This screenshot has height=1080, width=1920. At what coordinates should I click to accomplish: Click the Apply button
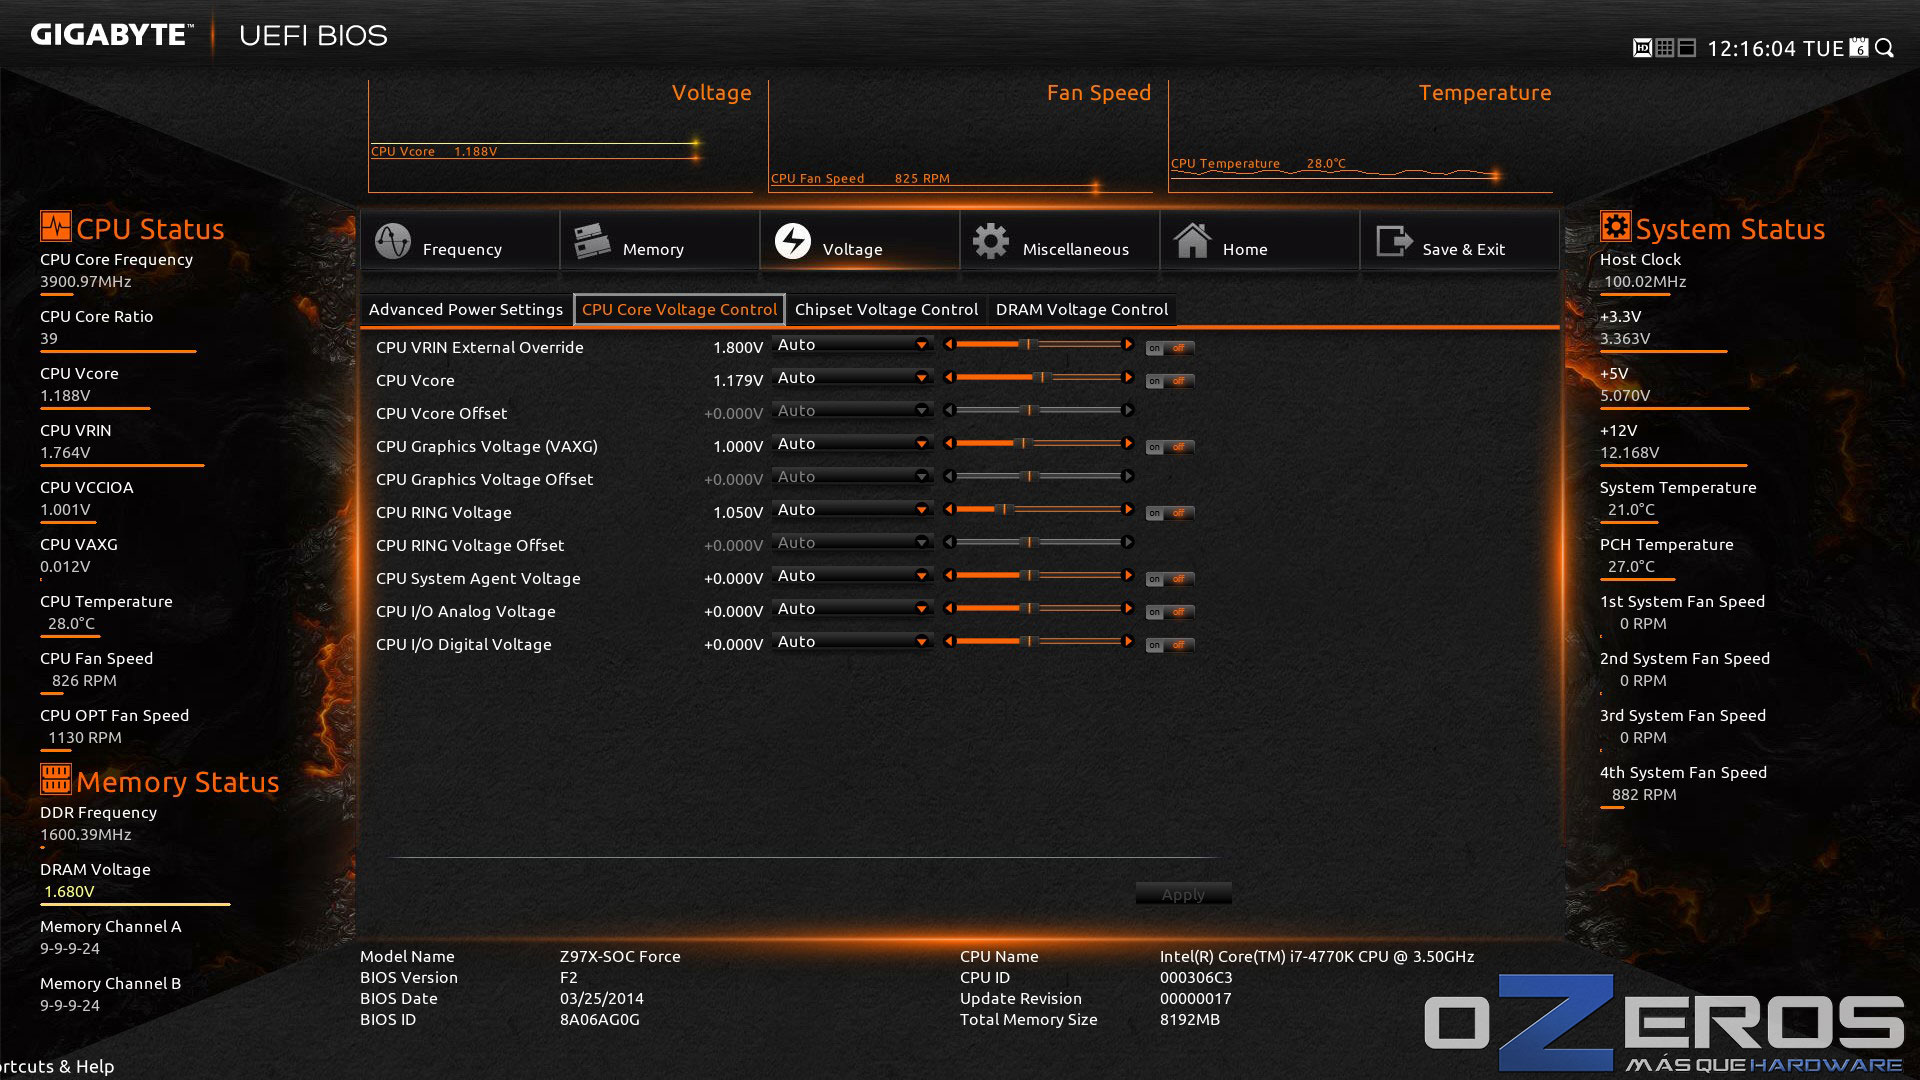pyautogui.click(x=1183, y=895)
